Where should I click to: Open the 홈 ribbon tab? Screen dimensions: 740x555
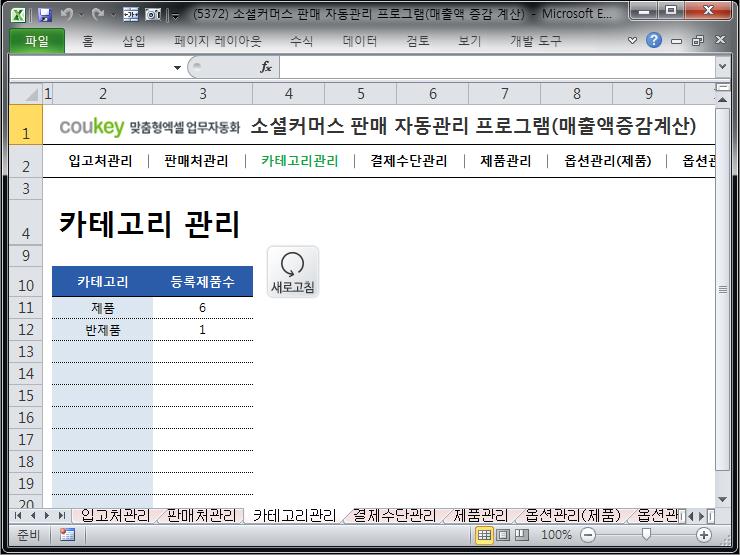coord(87,41)
